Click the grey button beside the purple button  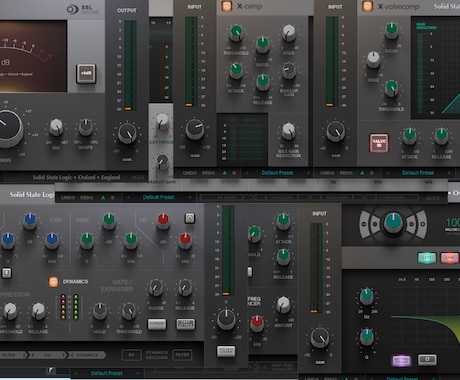[427, 359]
